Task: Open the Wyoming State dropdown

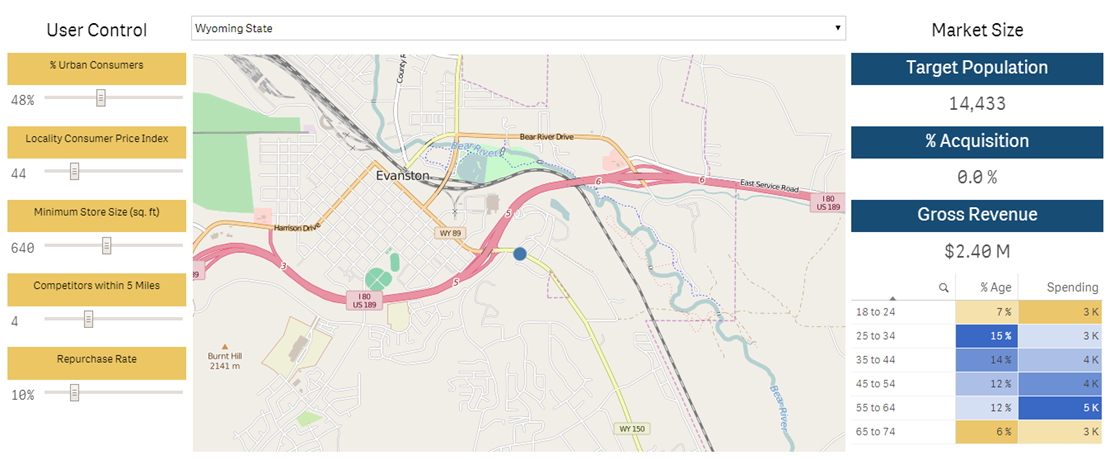Action: (517, 28)
